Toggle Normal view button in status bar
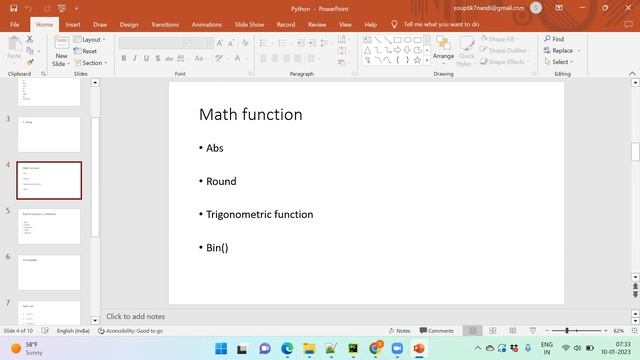640x360 pixels. click(473, 331)
